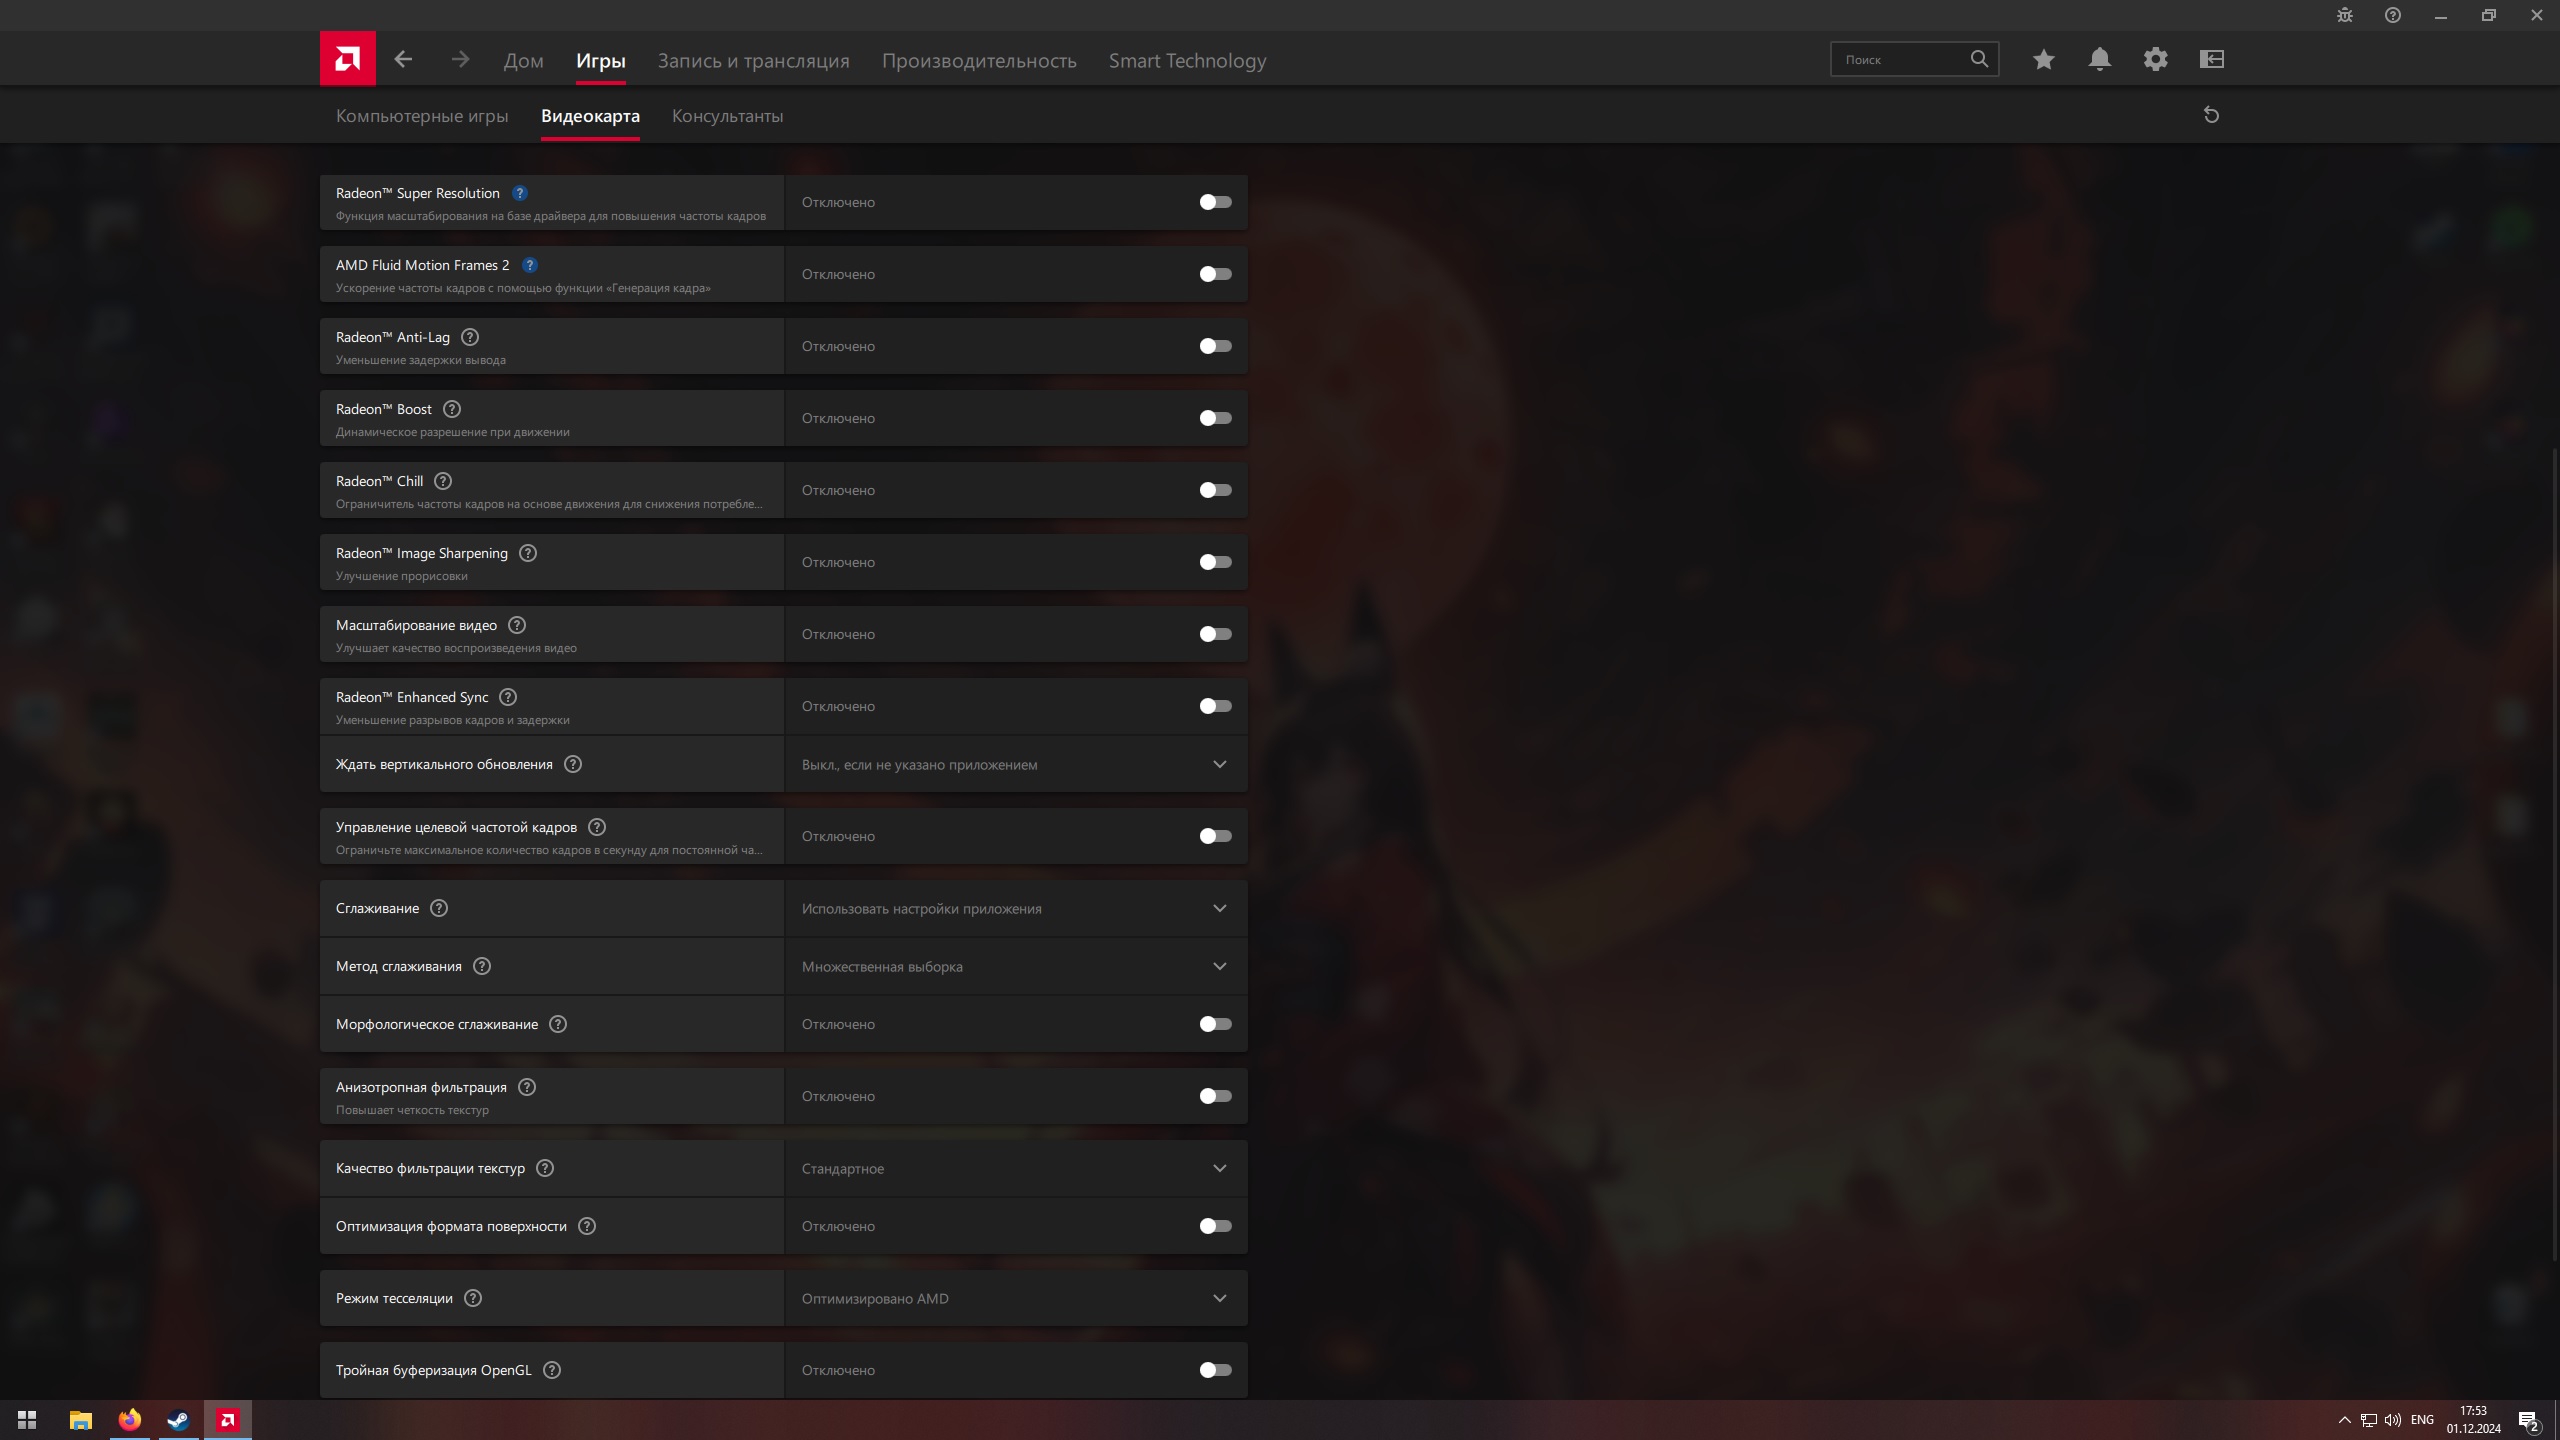Open favorites star icon

pyautogui.click(x=2044, y=60)
